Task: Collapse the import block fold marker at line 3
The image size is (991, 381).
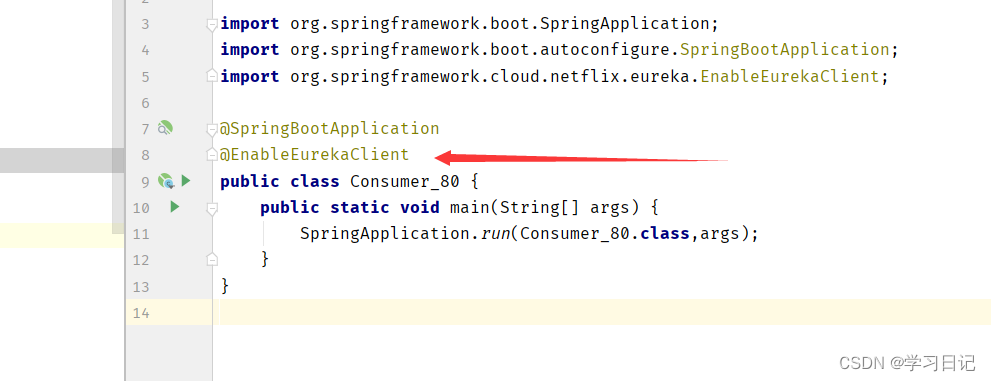Action: (212, 24)
